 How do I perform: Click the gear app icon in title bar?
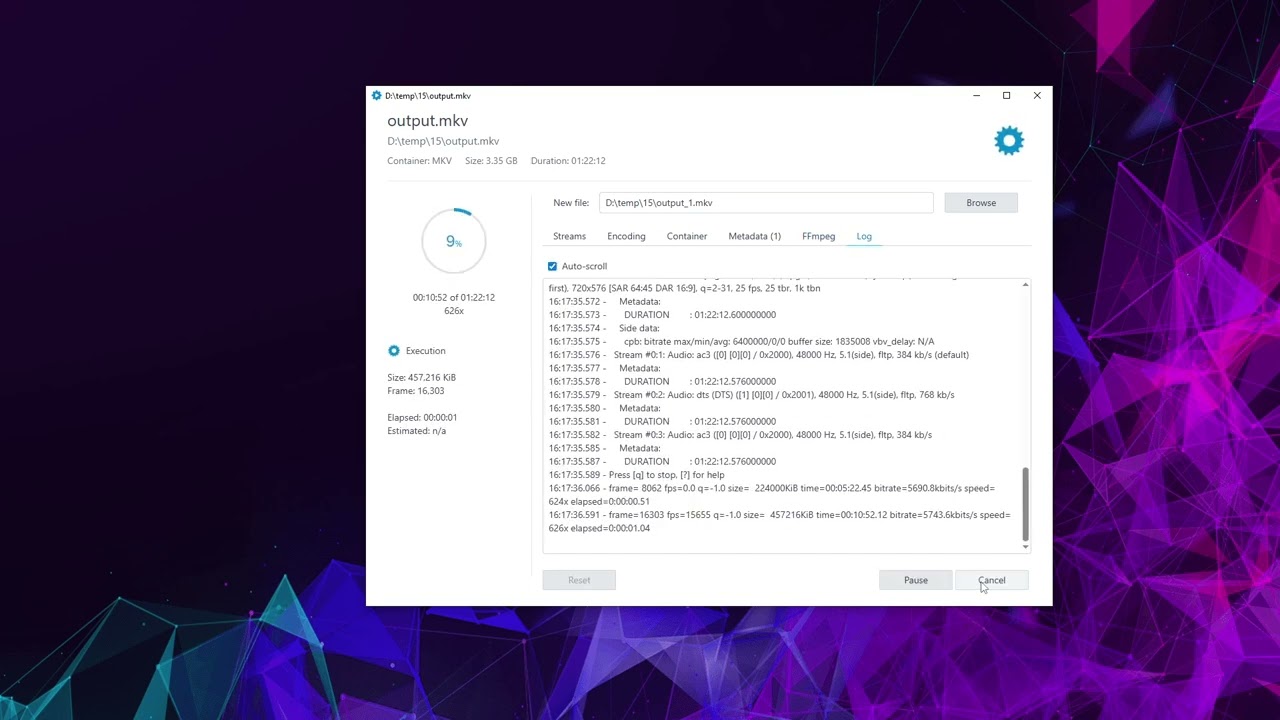[x=376, y=96]
